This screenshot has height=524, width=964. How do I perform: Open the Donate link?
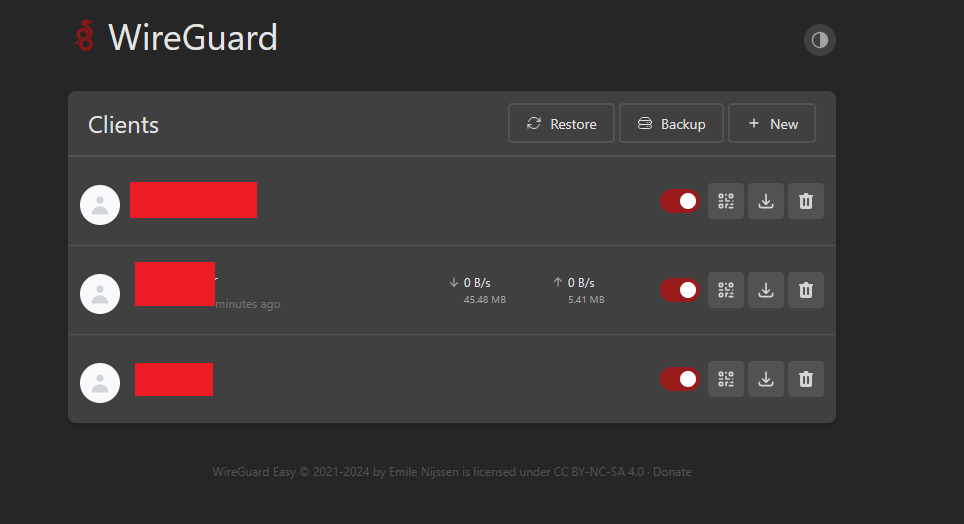[x=672, y=472]
